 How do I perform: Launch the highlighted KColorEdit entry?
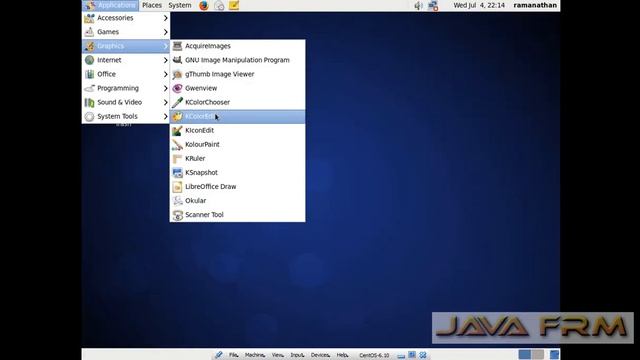pyautogui.click(x=237, y=116)
